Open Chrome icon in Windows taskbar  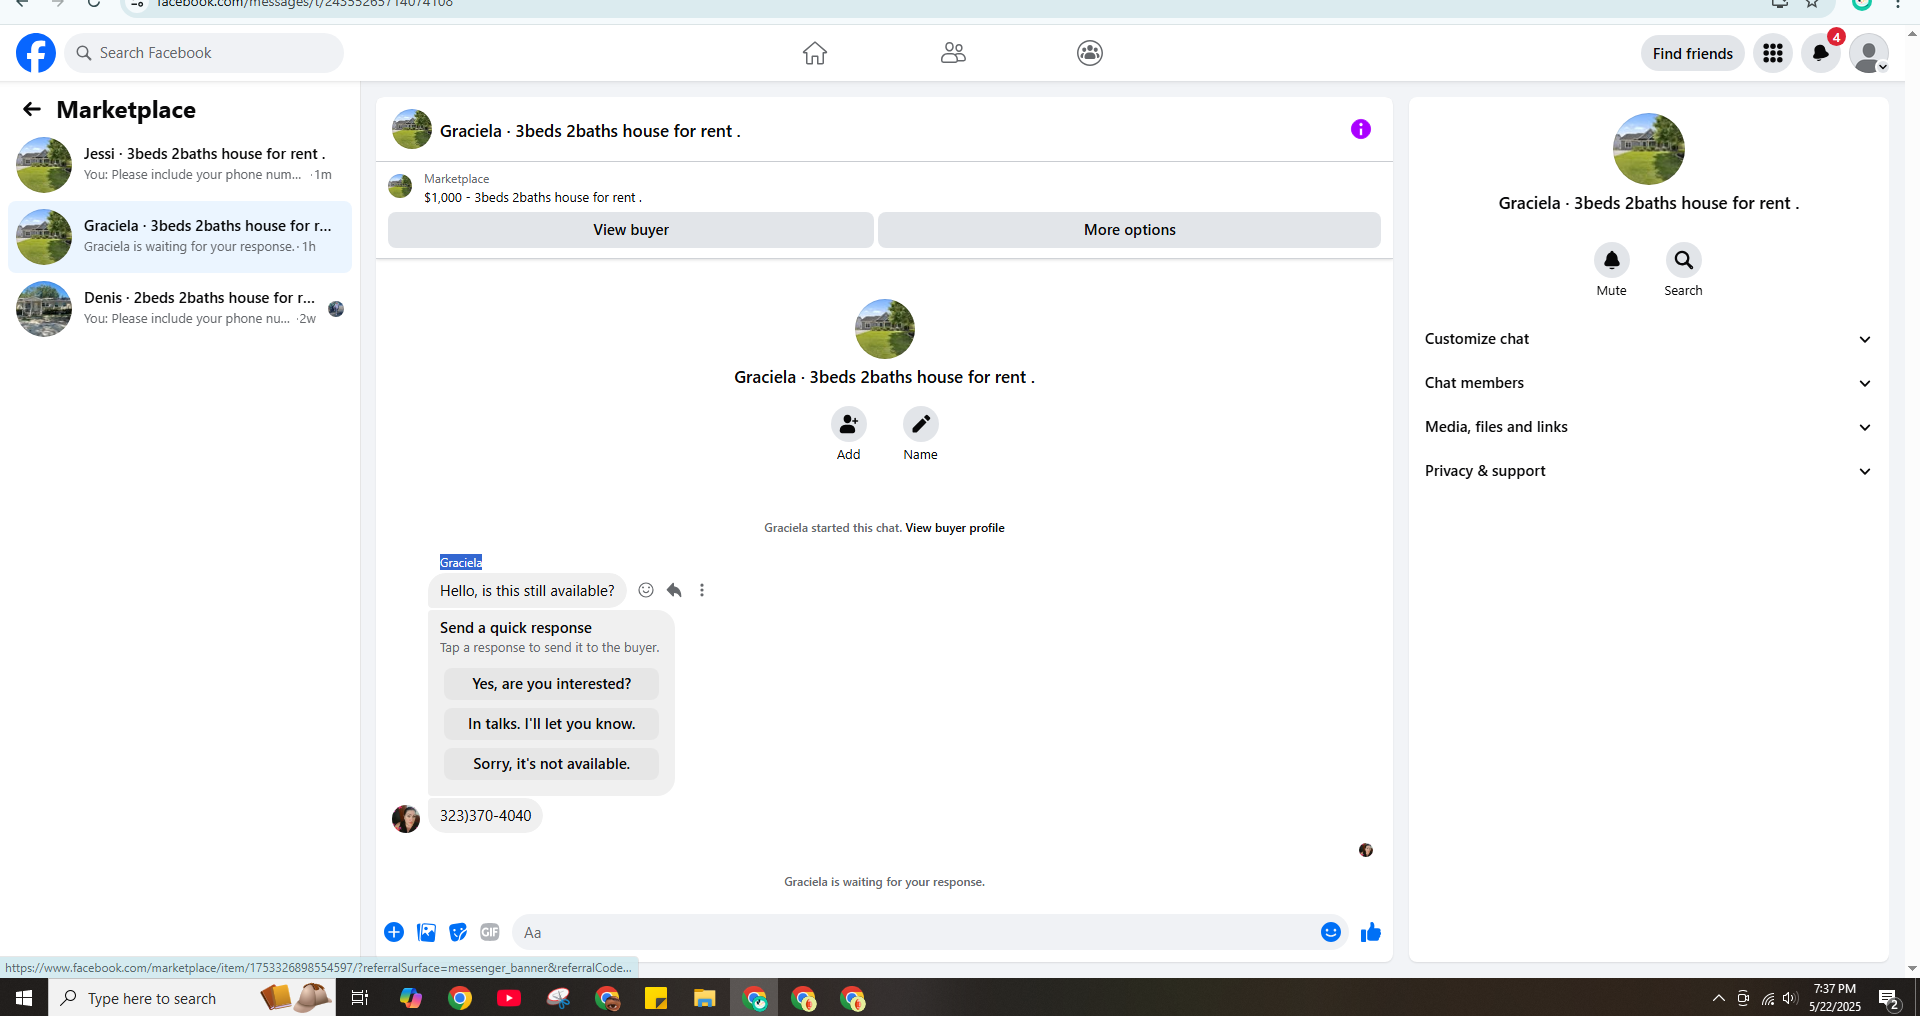coord(460,998)
